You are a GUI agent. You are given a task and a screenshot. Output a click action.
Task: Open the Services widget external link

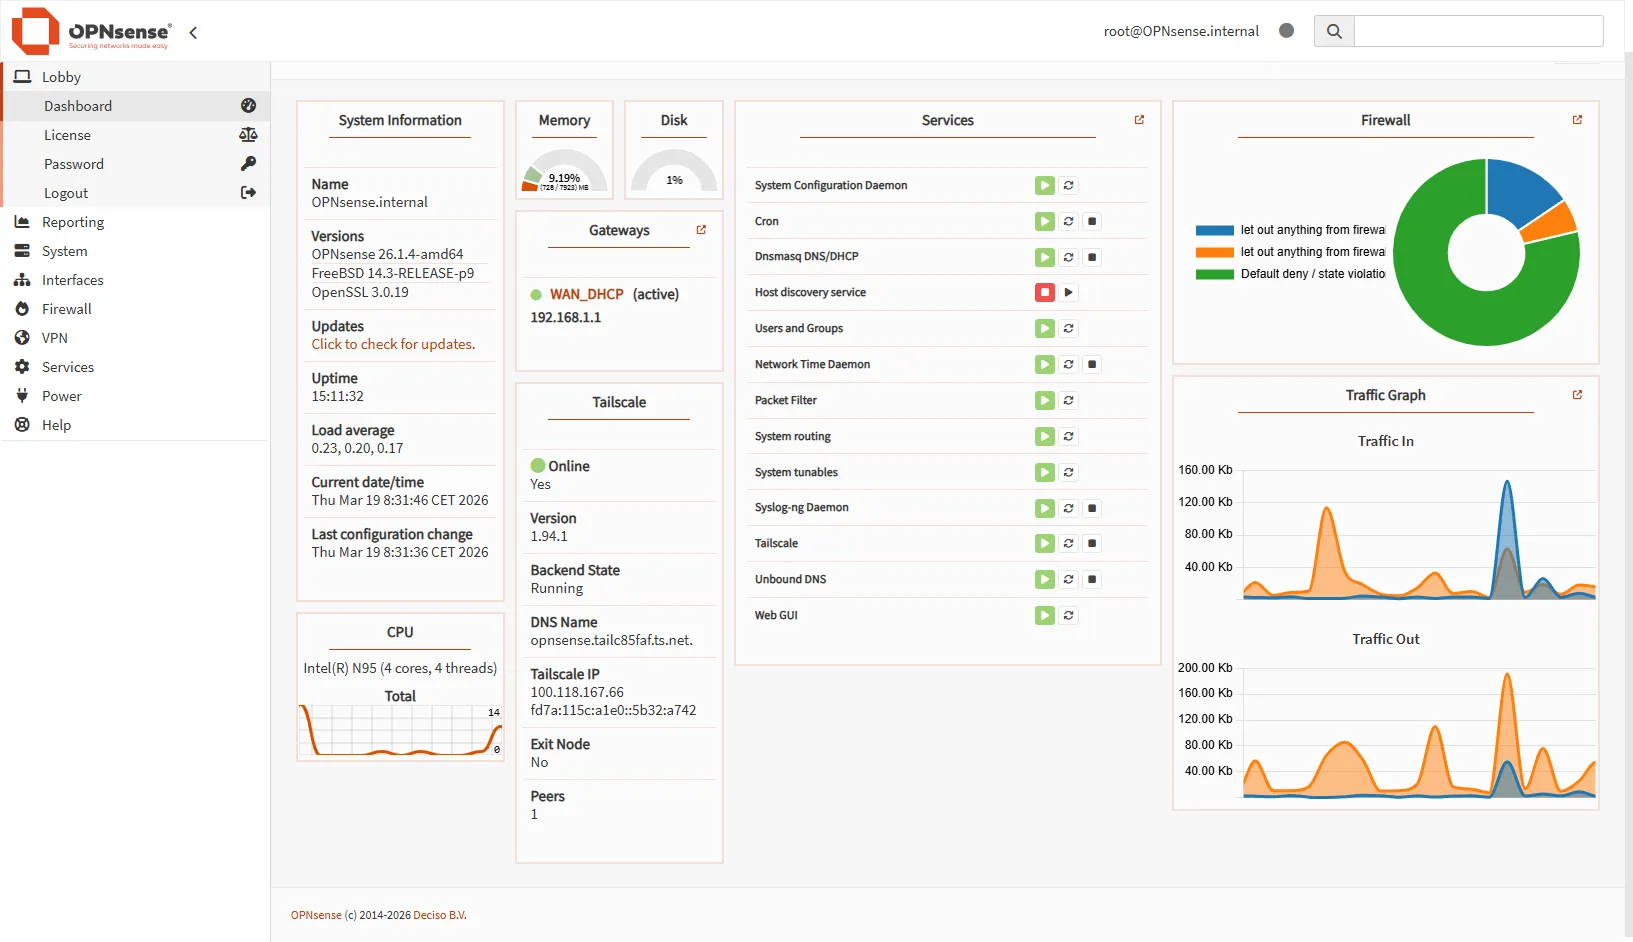click(1139, 119)
